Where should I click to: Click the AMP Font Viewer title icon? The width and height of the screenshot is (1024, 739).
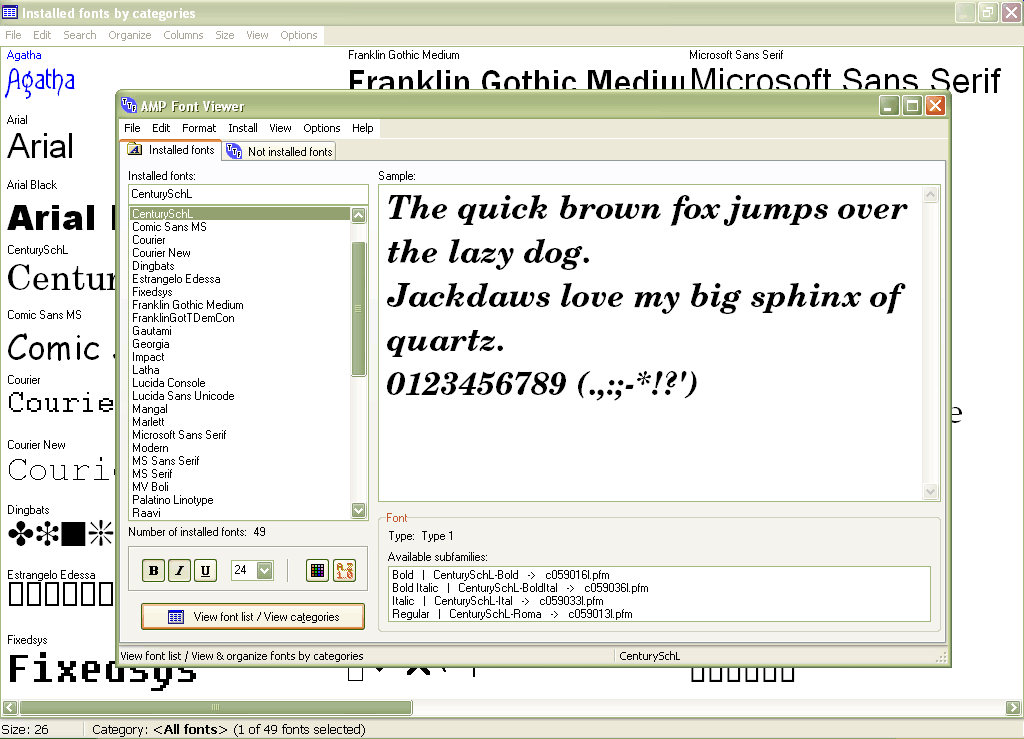coord(129,106)
